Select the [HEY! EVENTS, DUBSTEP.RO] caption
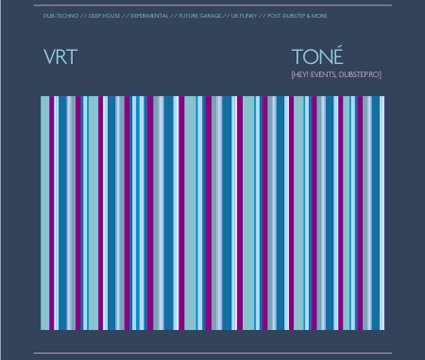Screen dimensions: 425x360 pos(336,75)
